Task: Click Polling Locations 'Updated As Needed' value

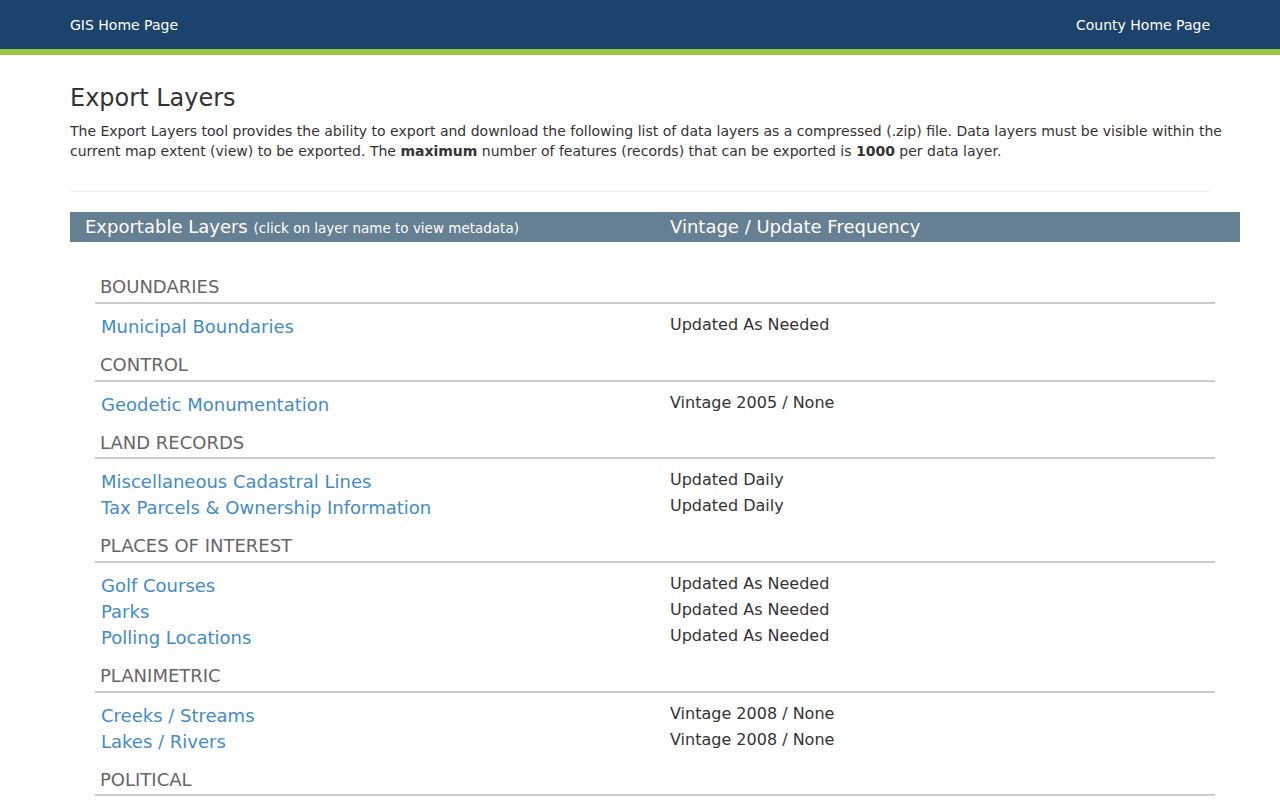Action: [749, 635]
